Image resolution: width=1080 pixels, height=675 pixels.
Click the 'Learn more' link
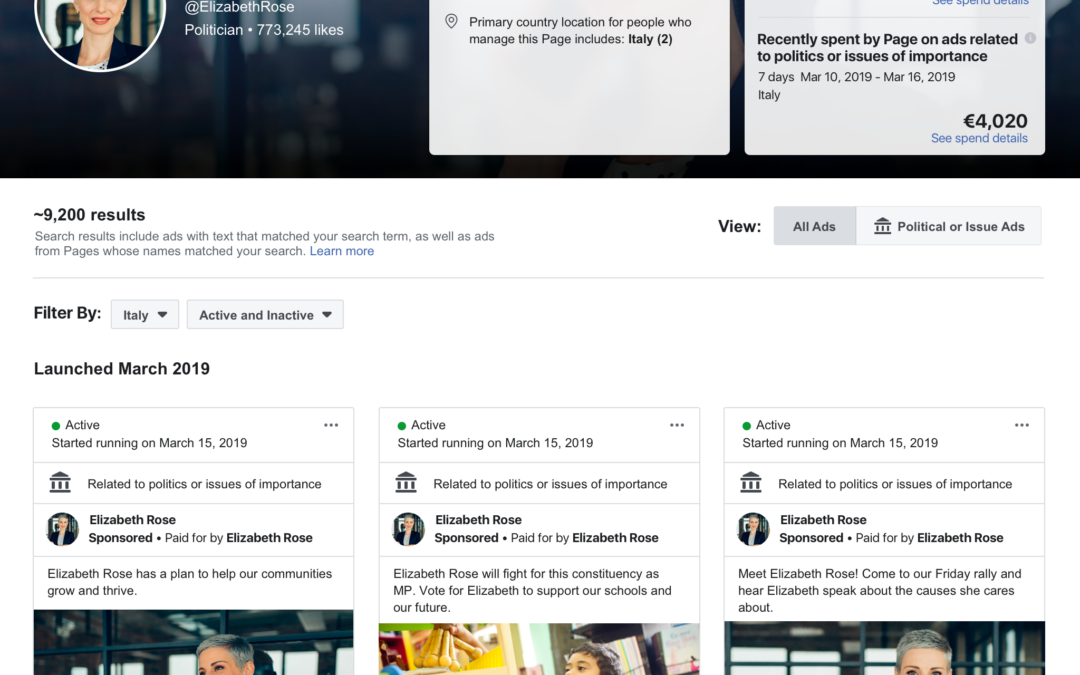point(342,251)
